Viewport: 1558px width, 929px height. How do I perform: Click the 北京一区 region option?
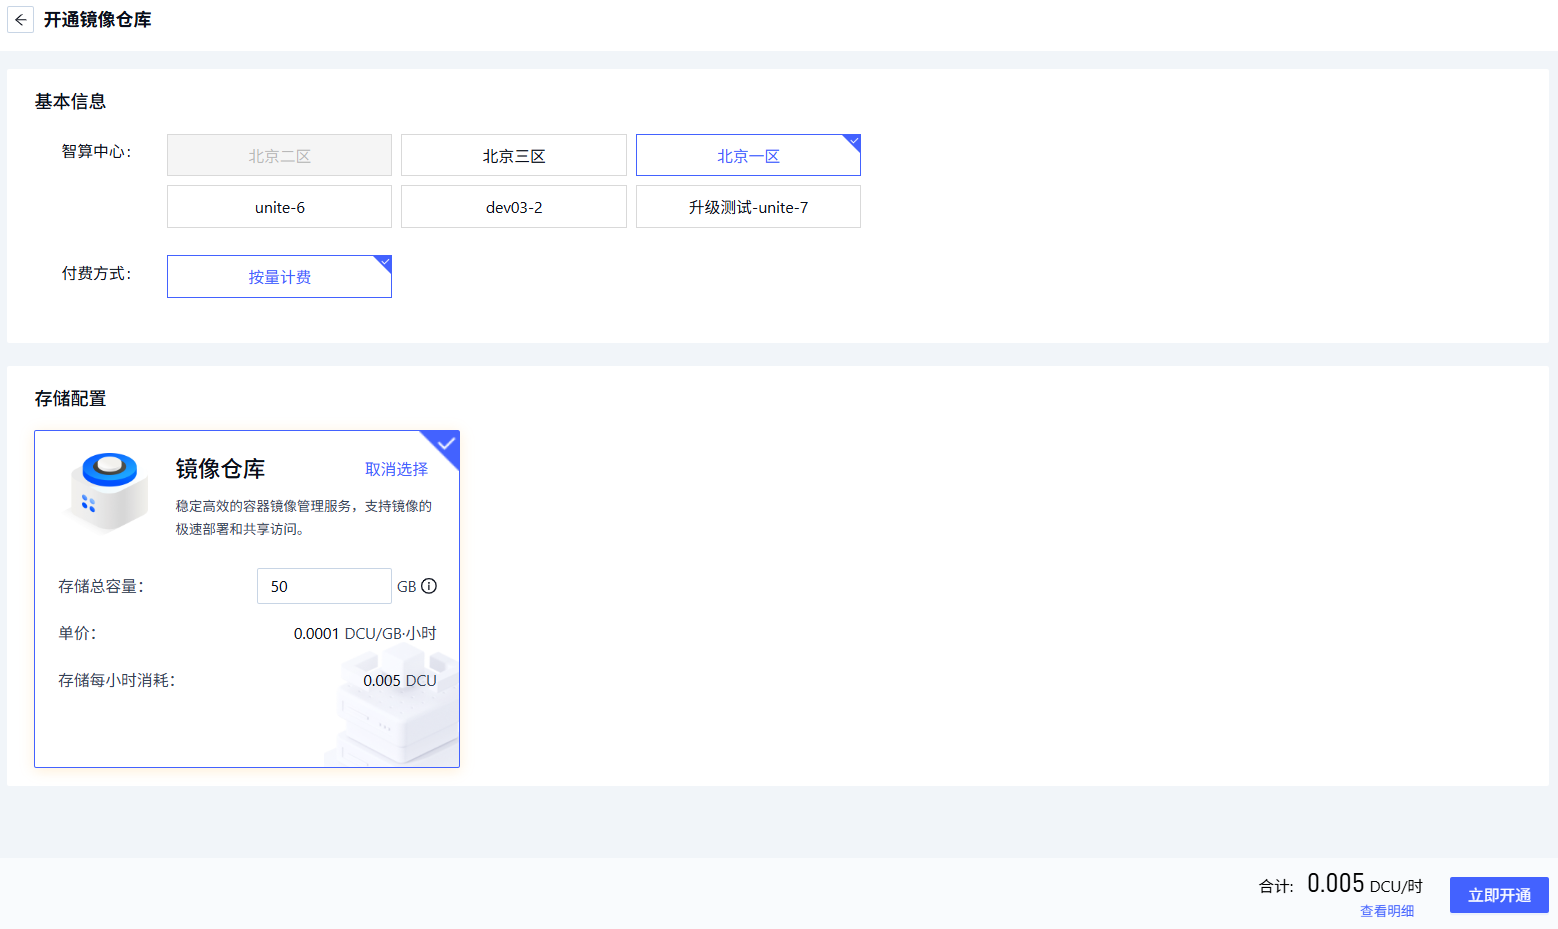748,155
